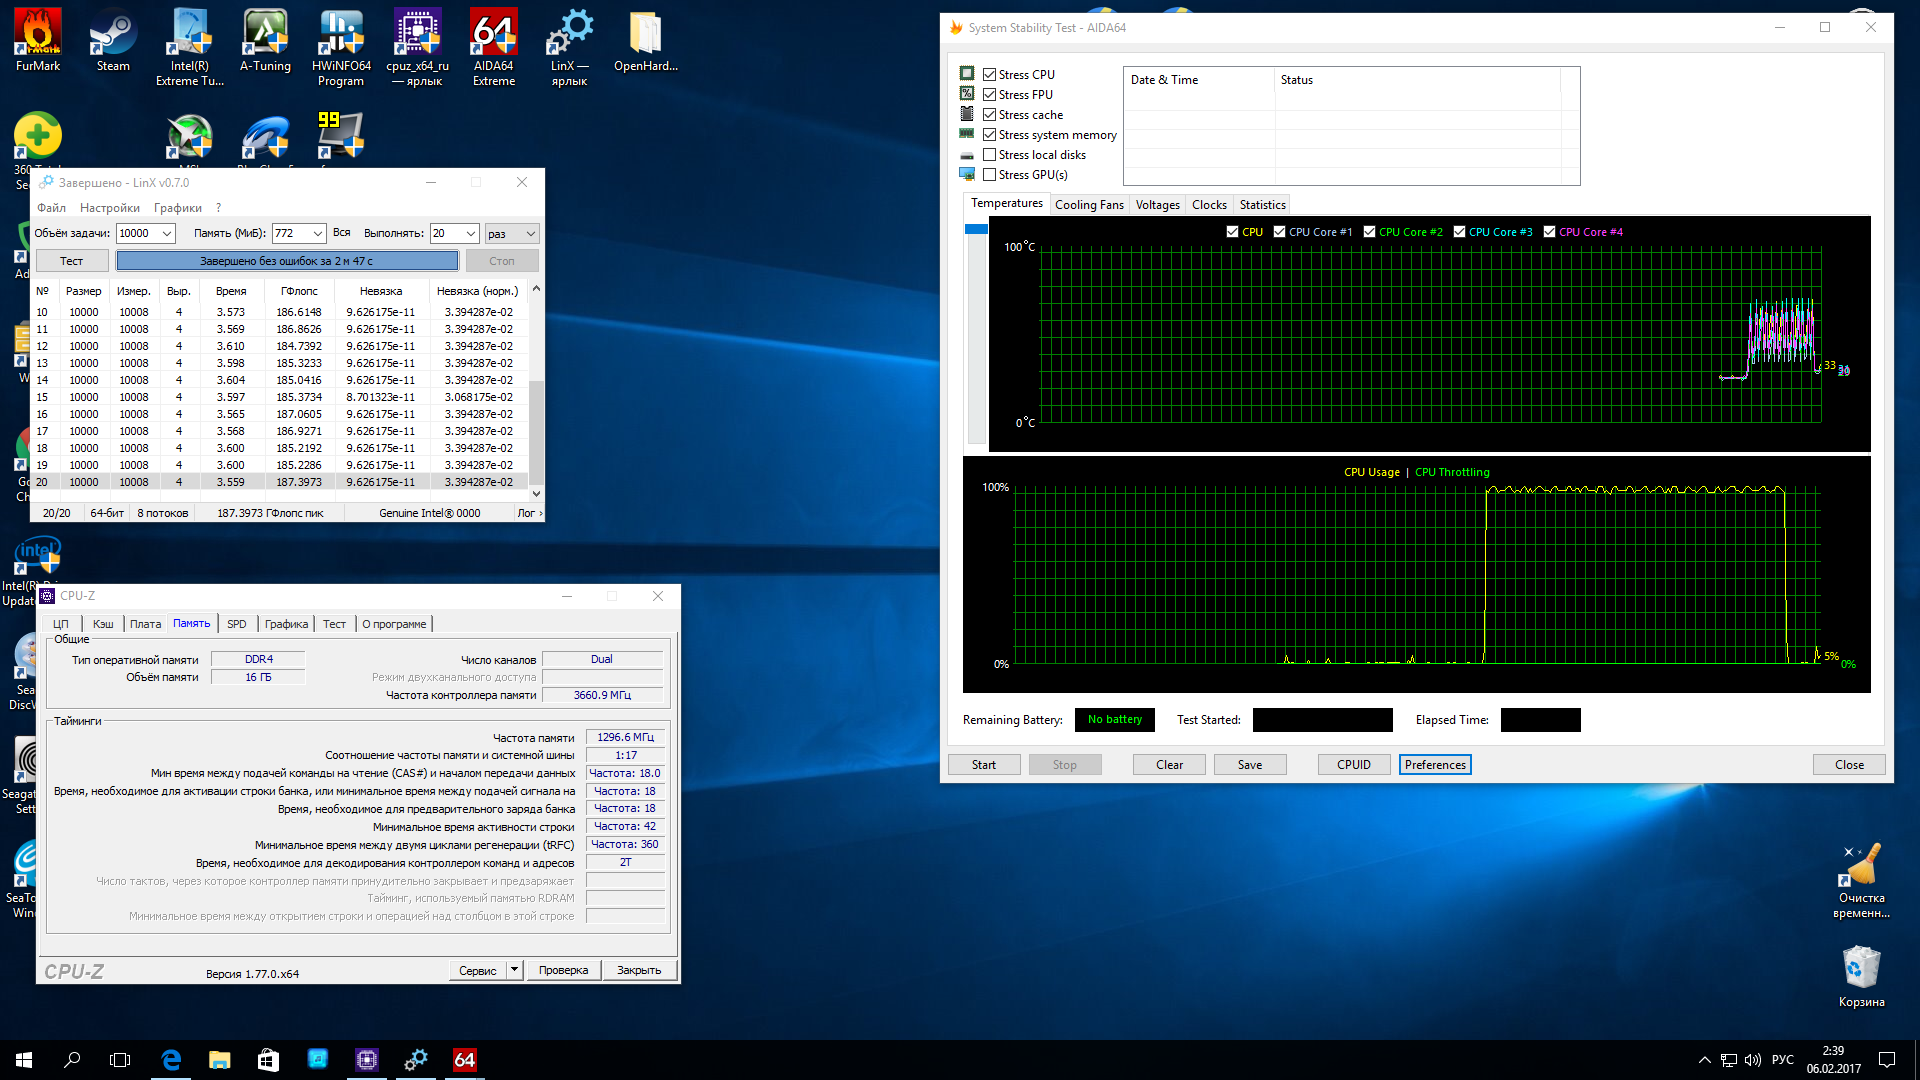The width and height of the screenshot is (1920, 1080).
Task: Open the Память (МиБ) memory dropdown
Action: (x=317, y=234)
